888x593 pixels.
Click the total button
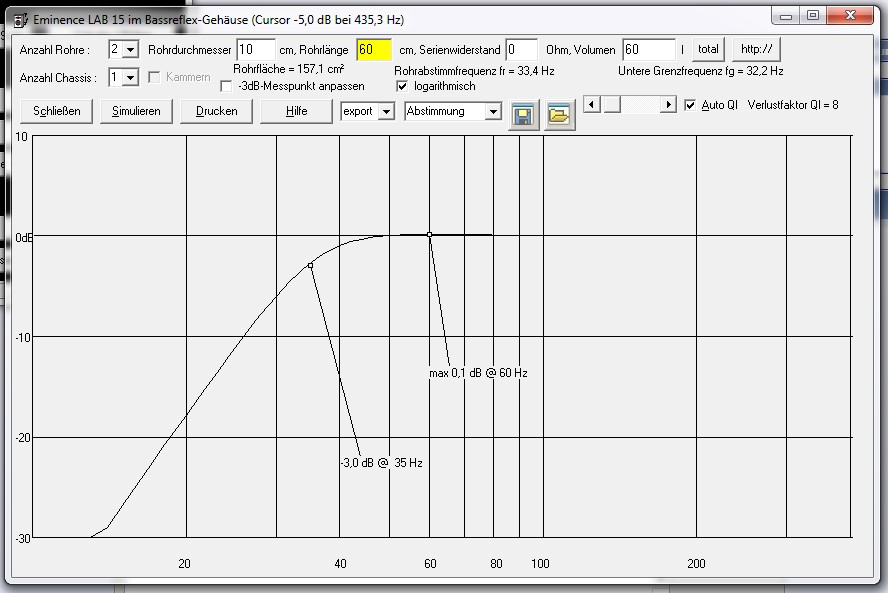pos(708,49)
